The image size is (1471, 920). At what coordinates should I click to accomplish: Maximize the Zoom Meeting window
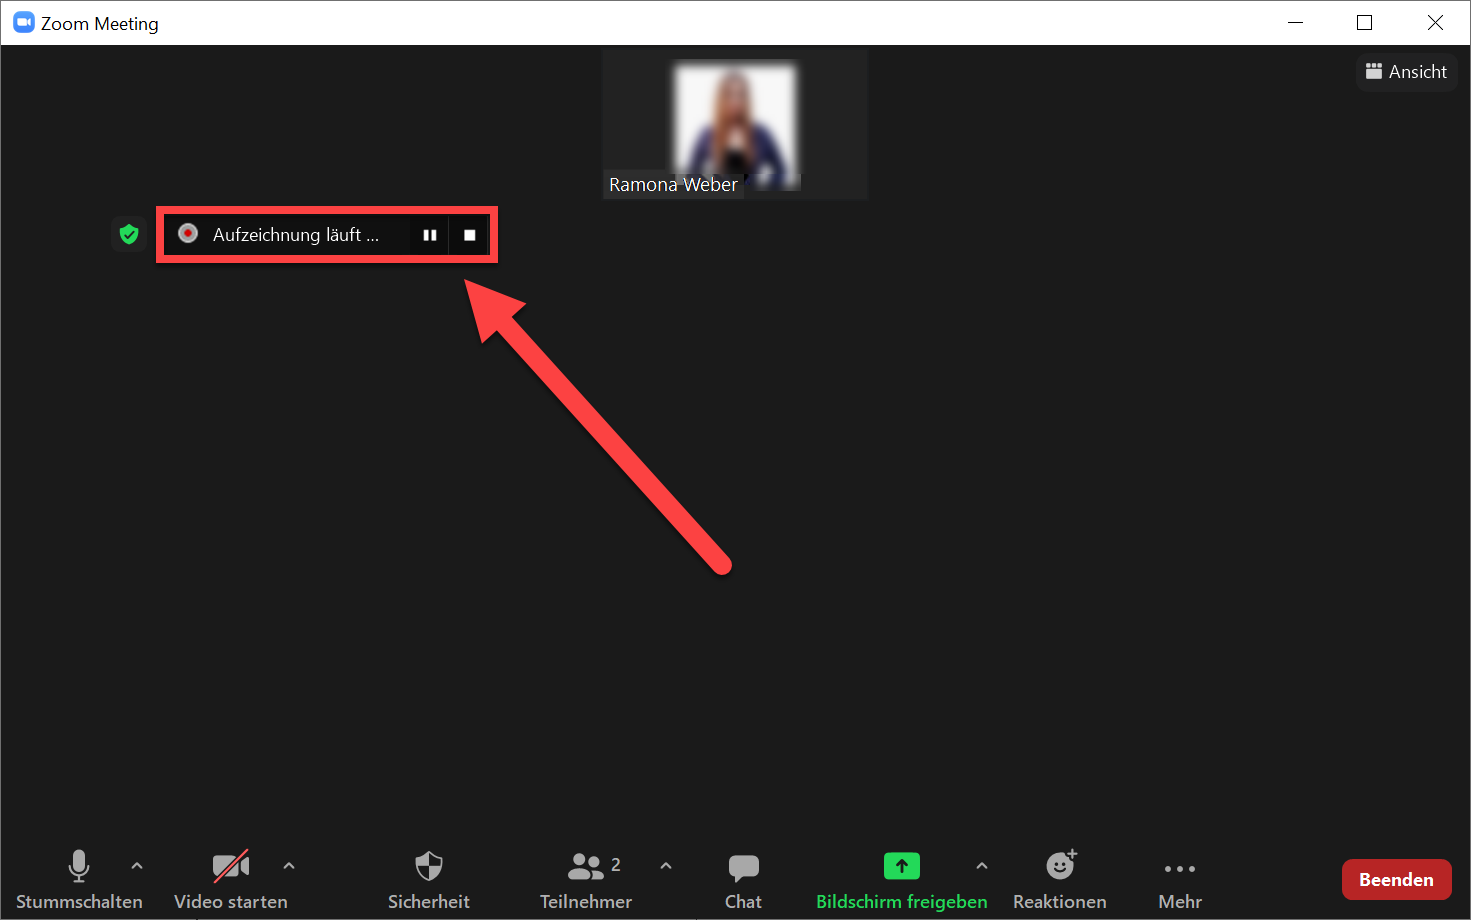click(1365, 22)
